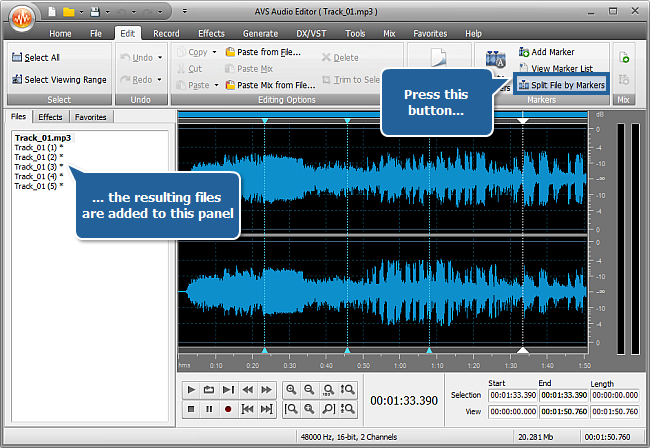This screenshot has height=448, width=650.
Task: Click the Cut button
Action: click(x=189, y=69)
